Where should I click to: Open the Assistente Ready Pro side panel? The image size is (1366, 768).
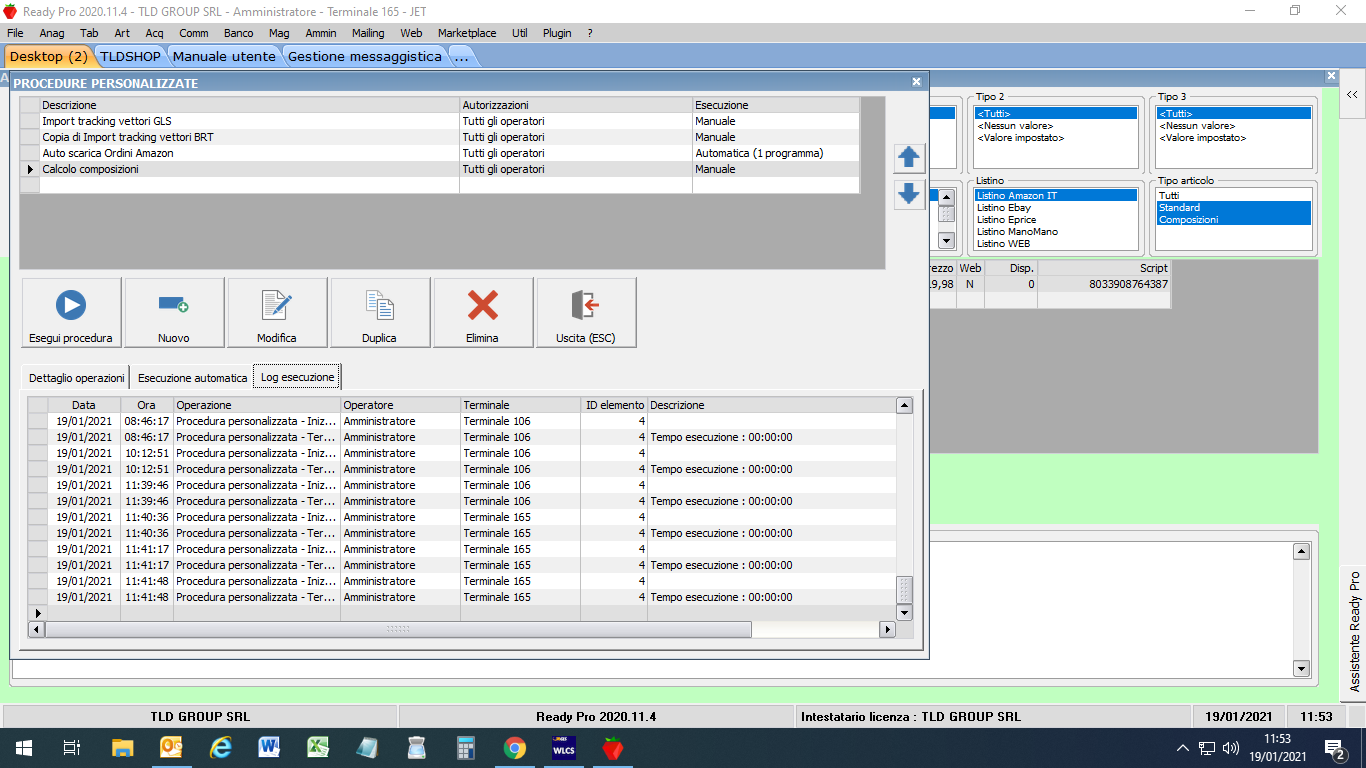(1354, 631)
